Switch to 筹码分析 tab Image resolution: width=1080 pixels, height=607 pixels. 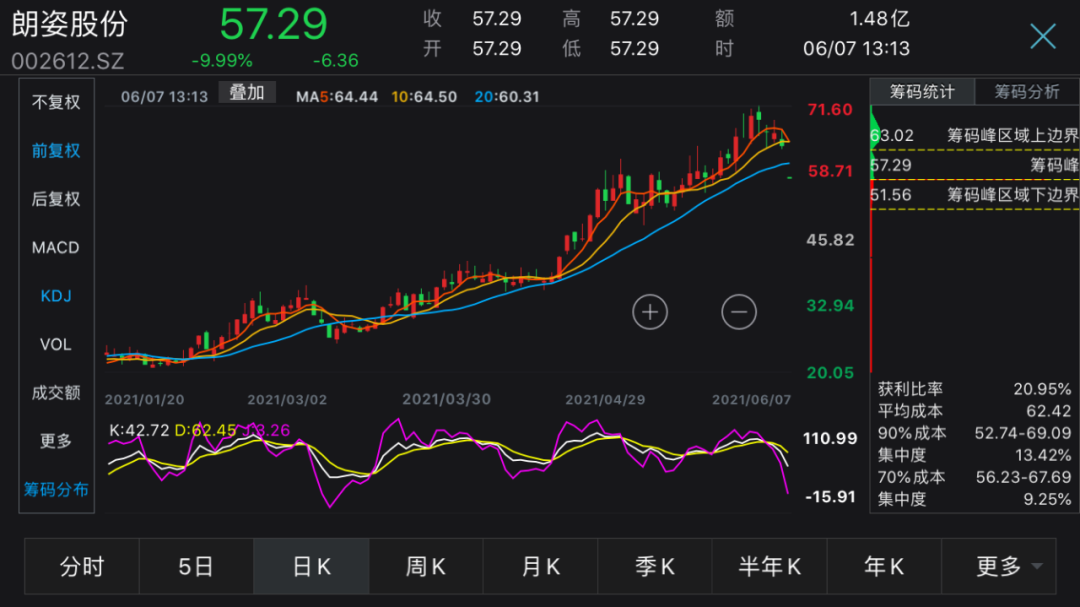(1027, 92)
